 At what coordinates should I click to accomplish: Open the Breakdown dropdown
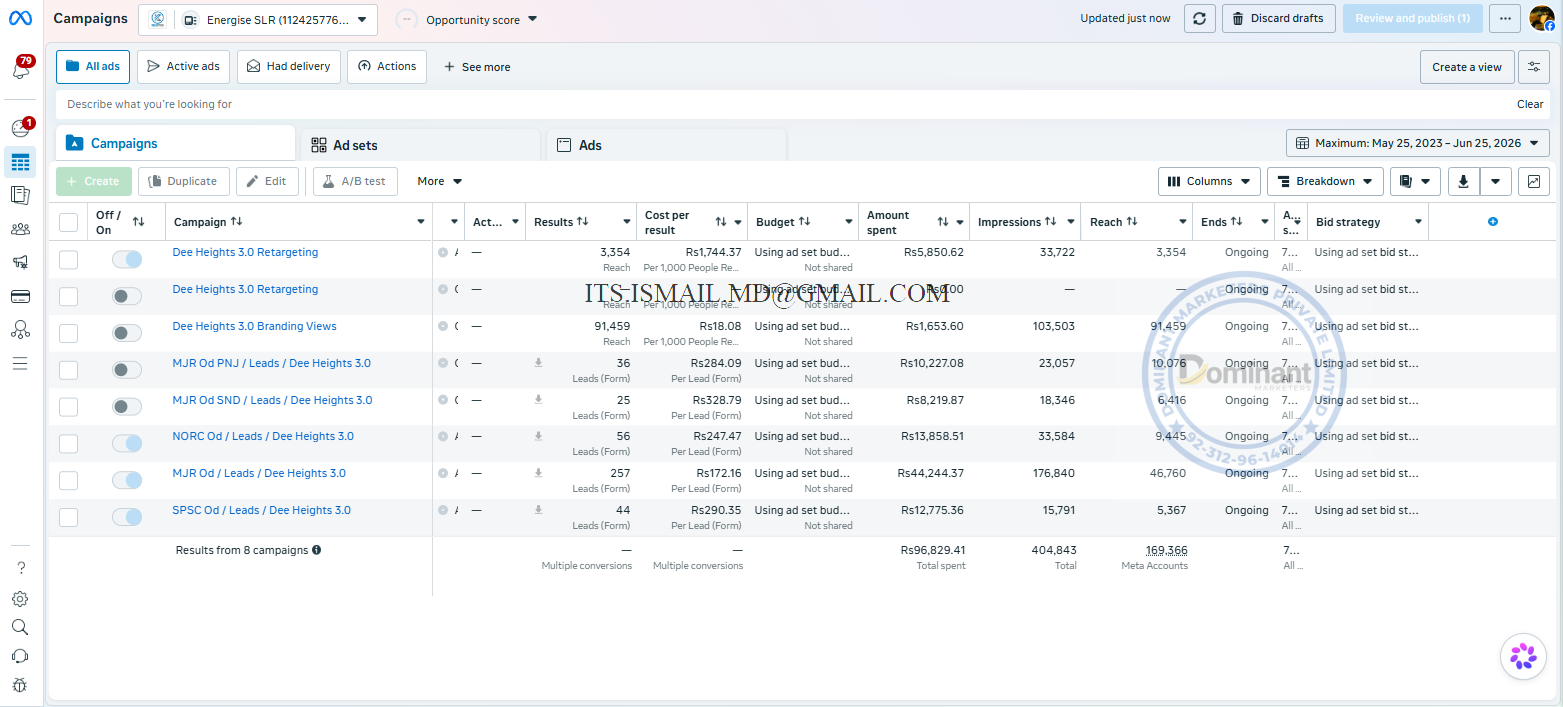1325,181
